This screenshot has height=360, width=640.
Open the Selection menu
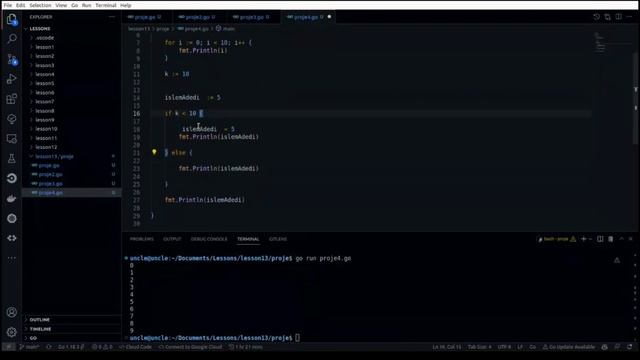40,5
